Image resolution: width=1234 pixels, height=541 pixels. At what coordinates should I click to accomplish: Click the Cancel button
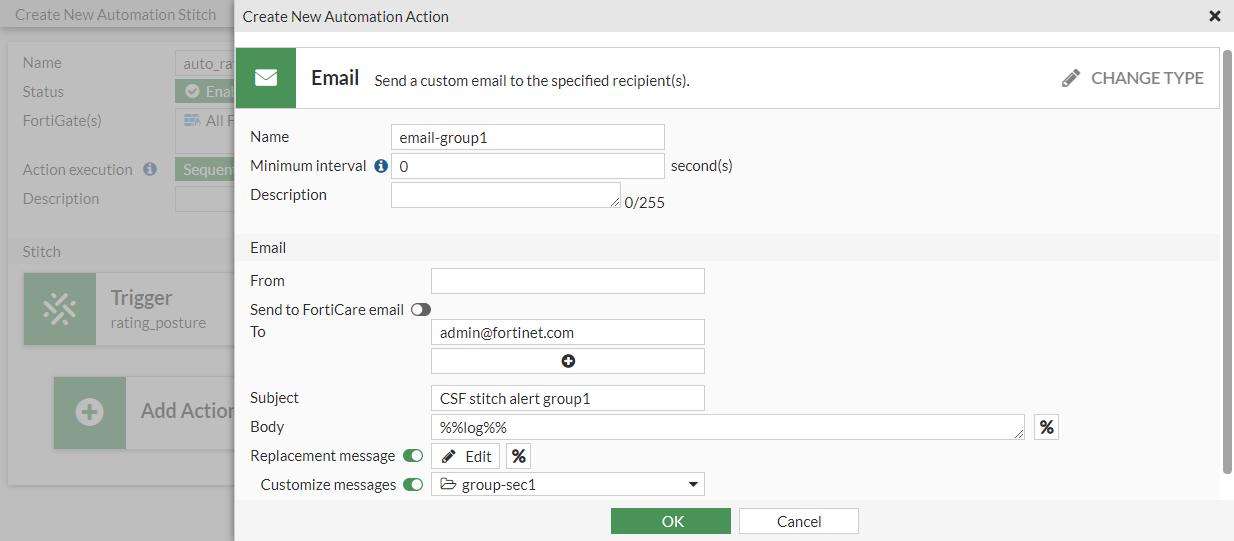(x=798, y=521)
